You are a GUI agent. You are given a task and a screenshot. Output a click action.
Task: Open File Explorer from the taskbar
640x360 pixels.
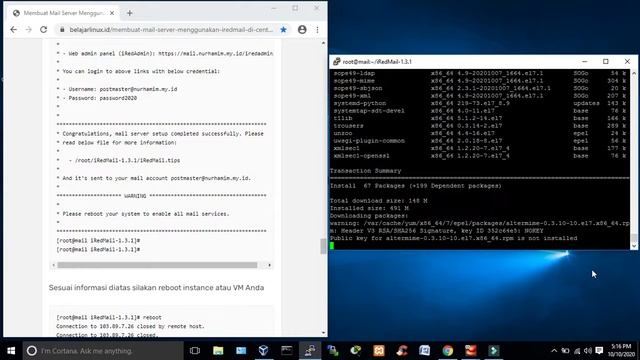coord(218,351)
